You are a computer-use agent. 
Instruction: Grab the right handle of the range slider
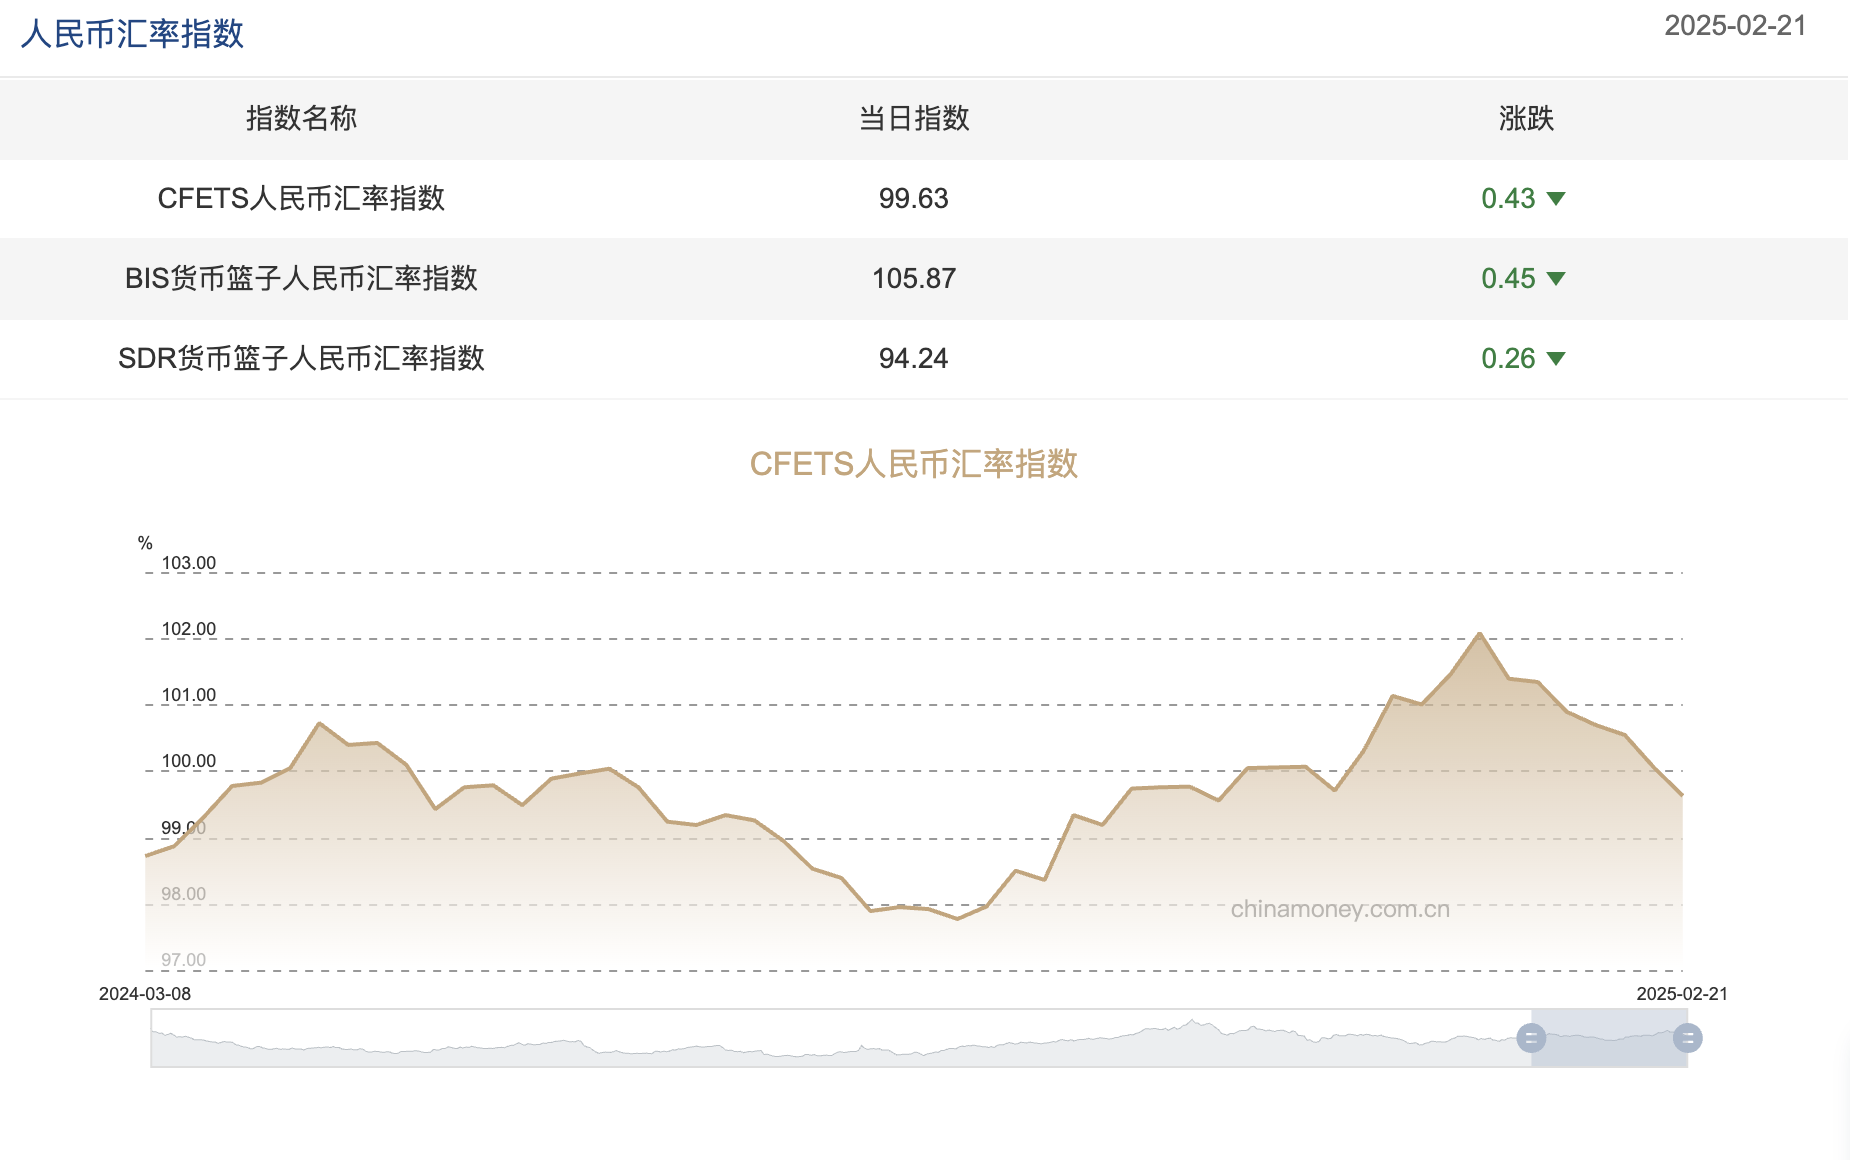coord(1687,1038)
